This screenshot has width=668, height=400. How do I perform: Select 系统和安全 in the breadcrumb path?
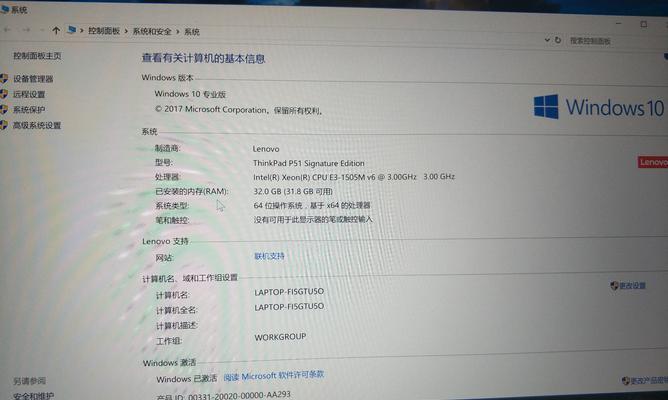point(152,32)
